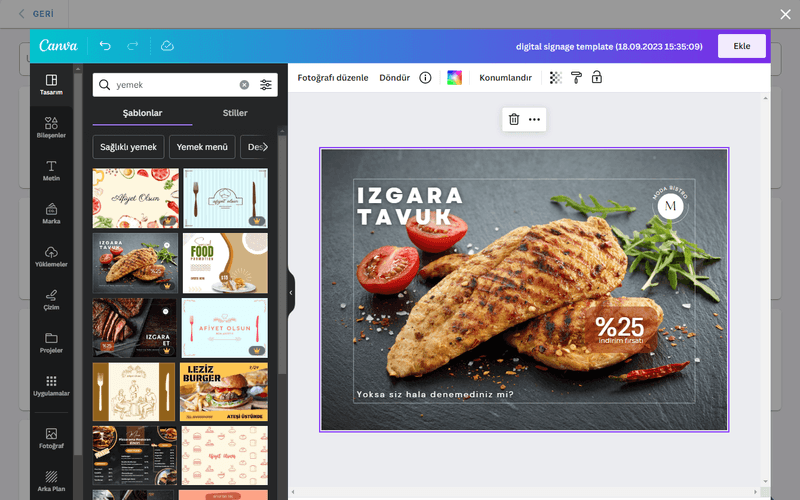Select the Afiyet Olsun vegetables template
800x500 pixels.
pos(136,198)
